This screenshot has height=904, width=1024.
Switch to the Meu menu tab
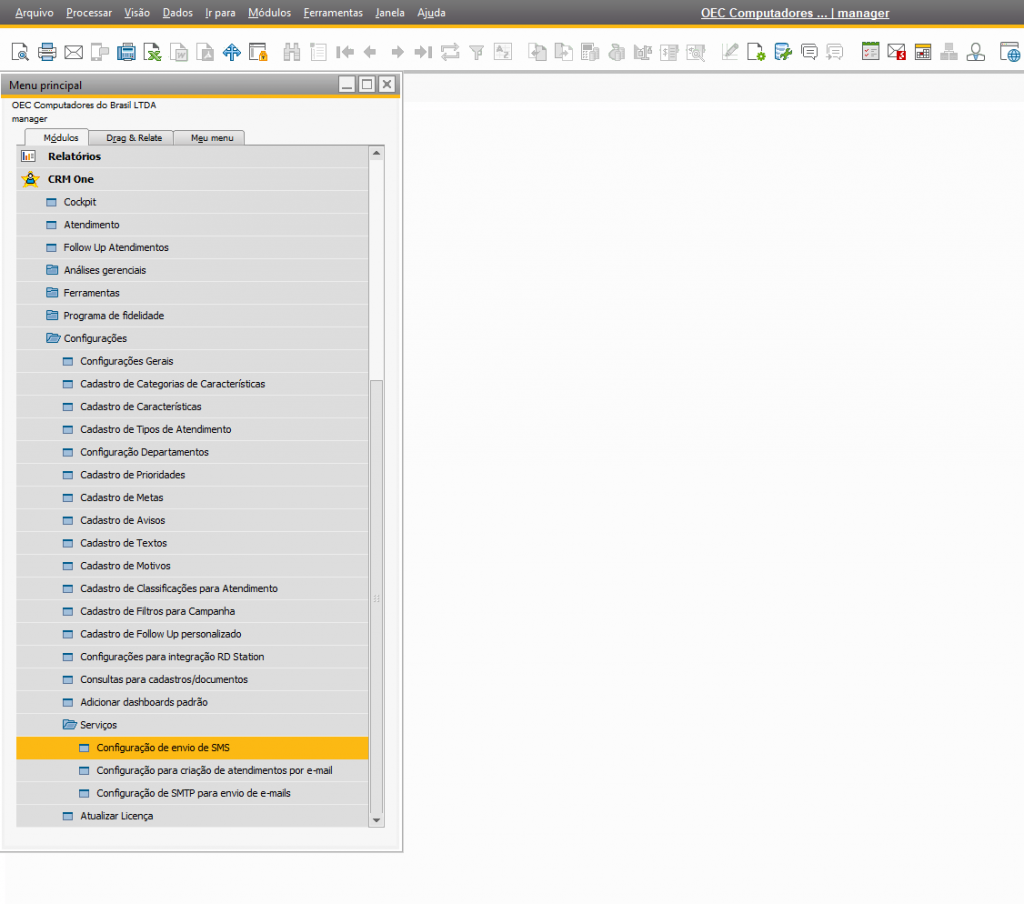(211, 138)
